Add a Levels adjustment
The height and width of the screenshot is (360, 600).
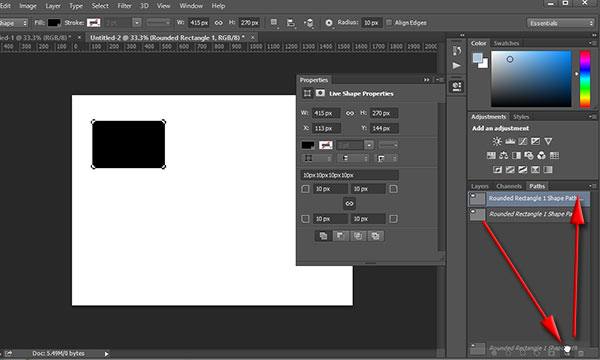[510, 142]
